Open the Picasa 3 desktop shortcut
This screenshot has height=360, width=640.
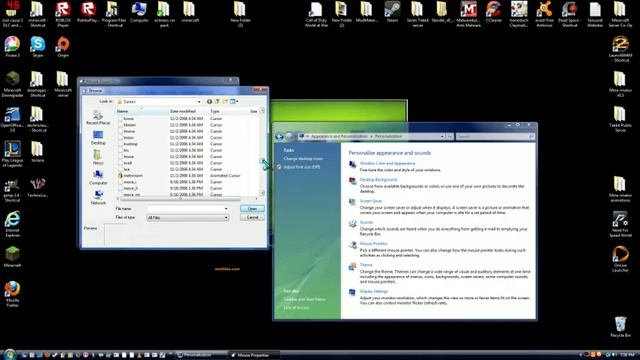click(x=12, y=47)
